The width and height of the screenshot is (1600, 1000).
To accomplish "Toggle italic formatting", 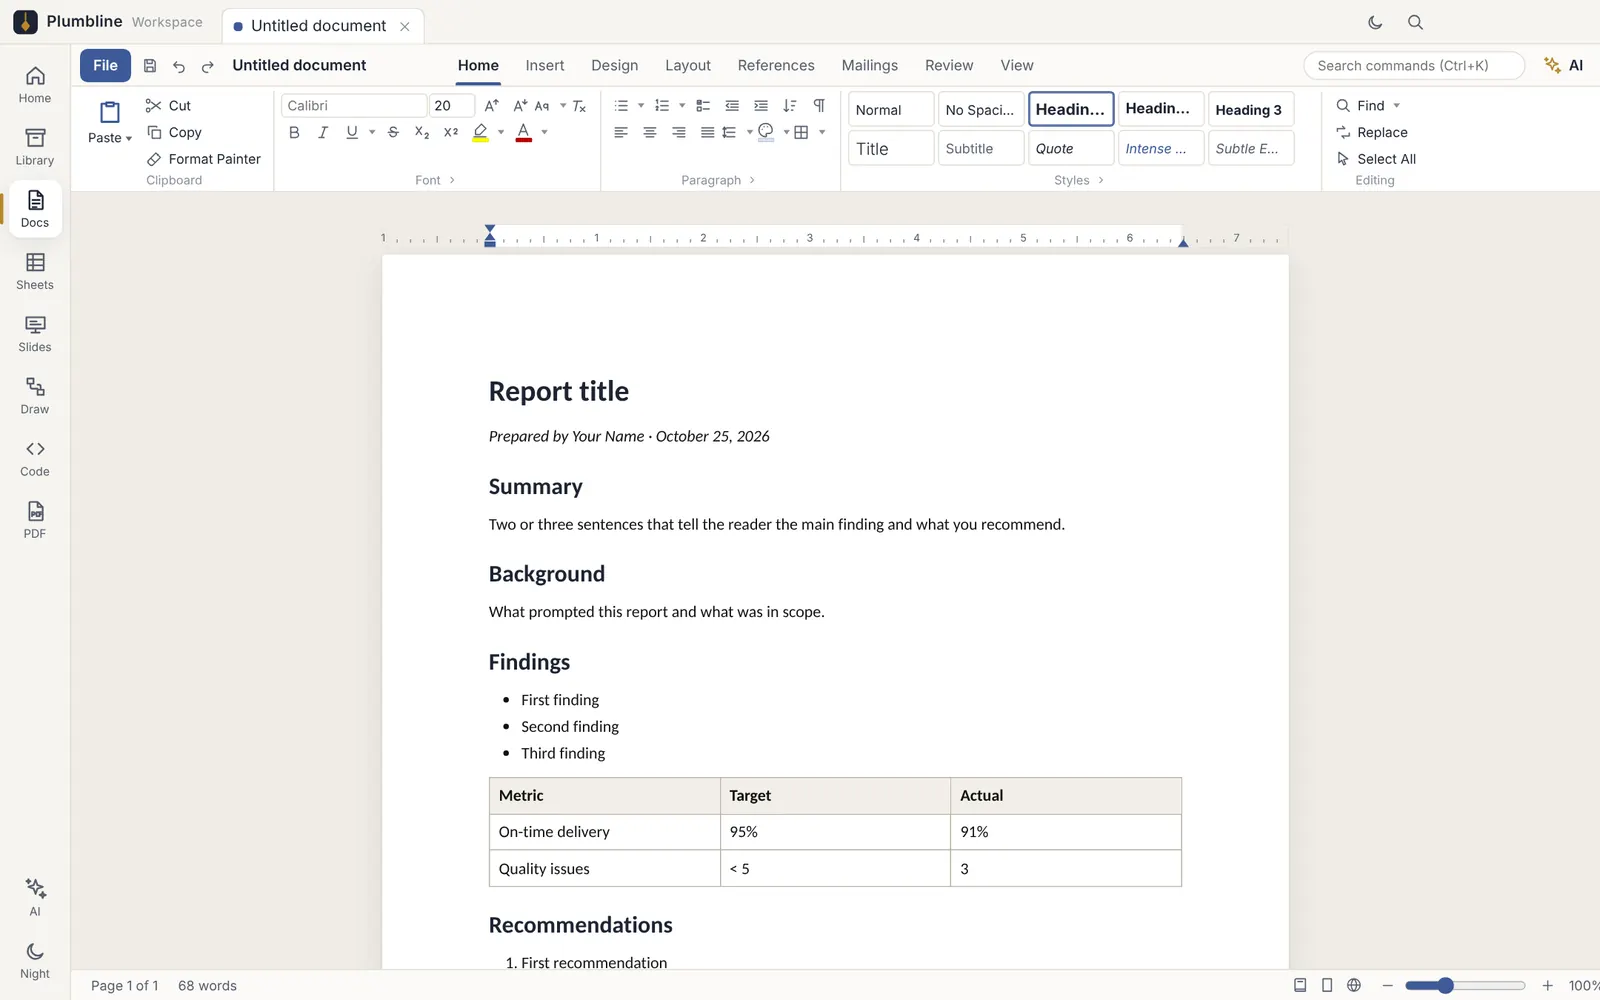I will coord(323,132).
